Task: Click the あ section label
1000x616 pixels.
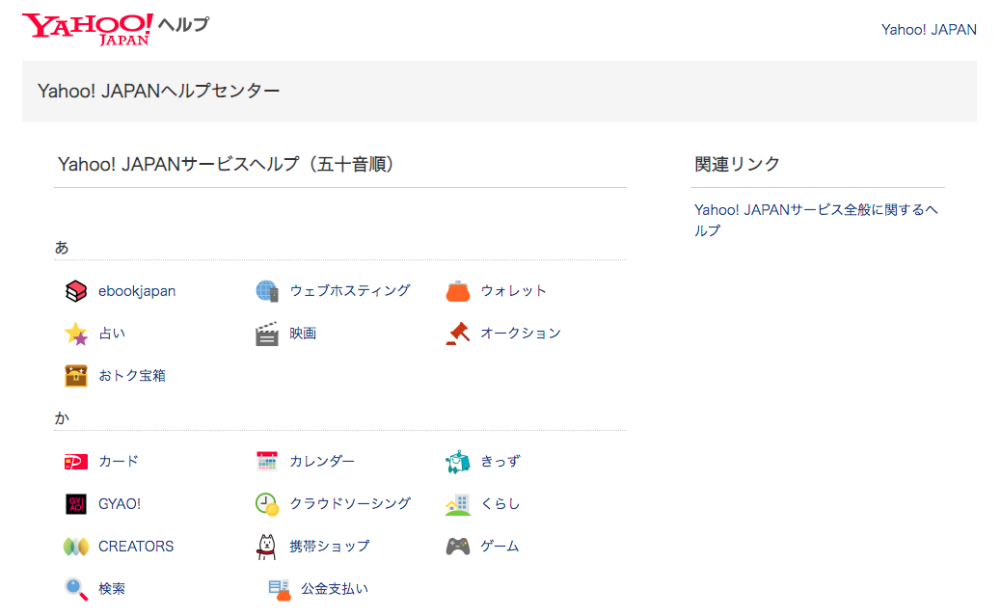Action: click(x=62, y=247)
